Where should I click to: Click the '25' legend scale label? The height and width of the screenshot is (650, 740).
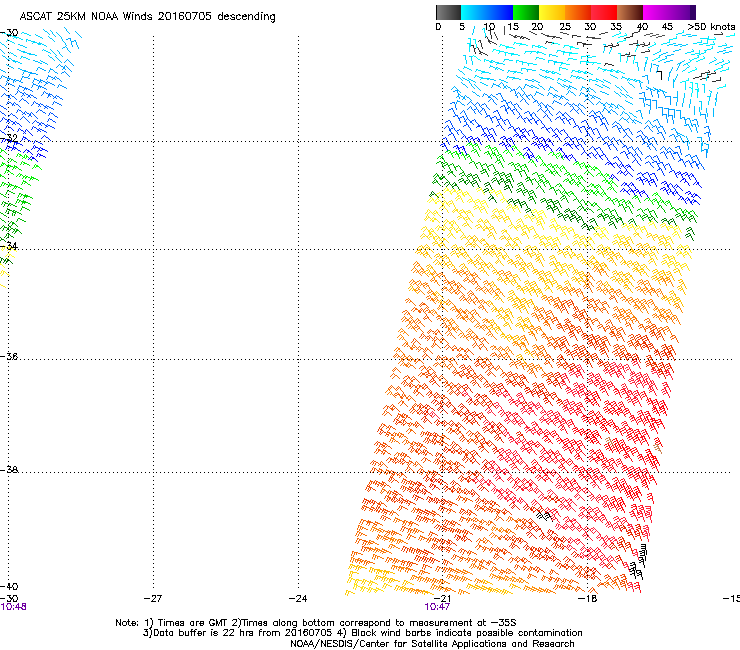click(x=565, y=27)
